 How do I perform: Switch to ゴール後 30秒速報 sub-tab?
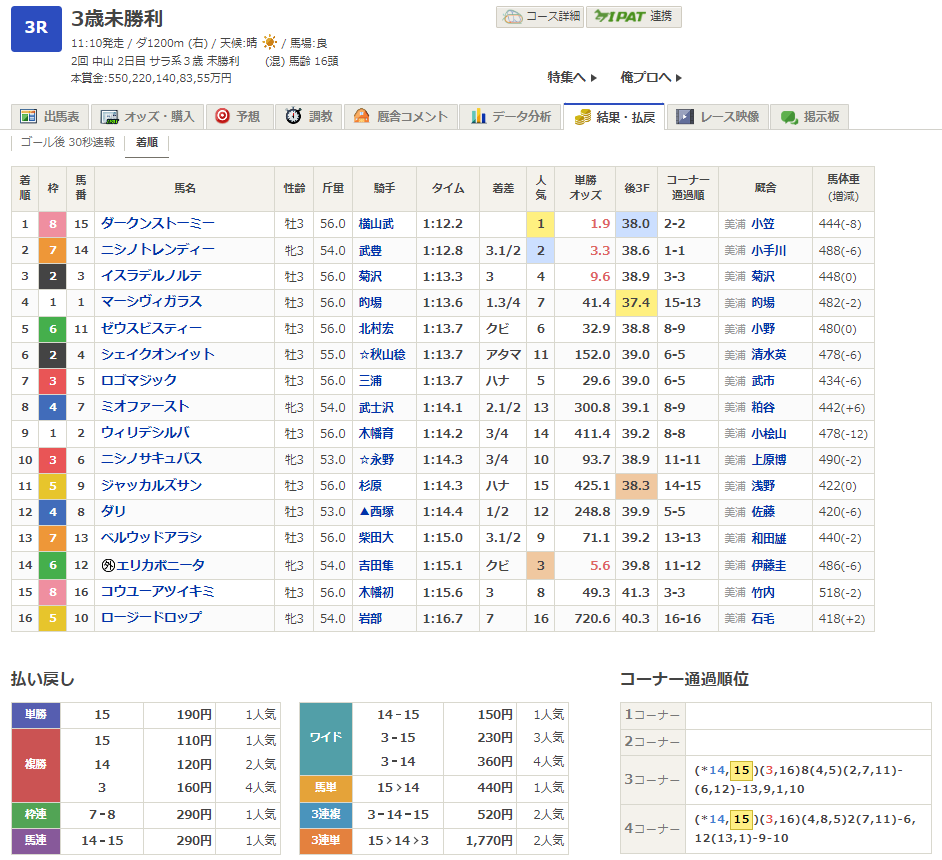[68, 143]
